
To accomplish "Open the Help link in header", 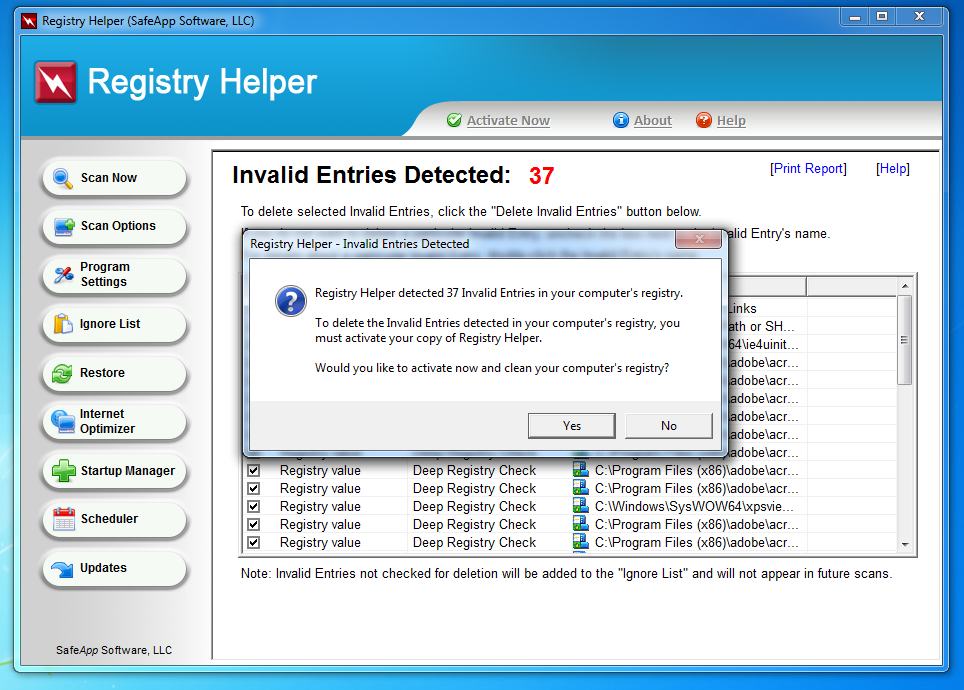I will pyautogui.click(x=731, y=121).
